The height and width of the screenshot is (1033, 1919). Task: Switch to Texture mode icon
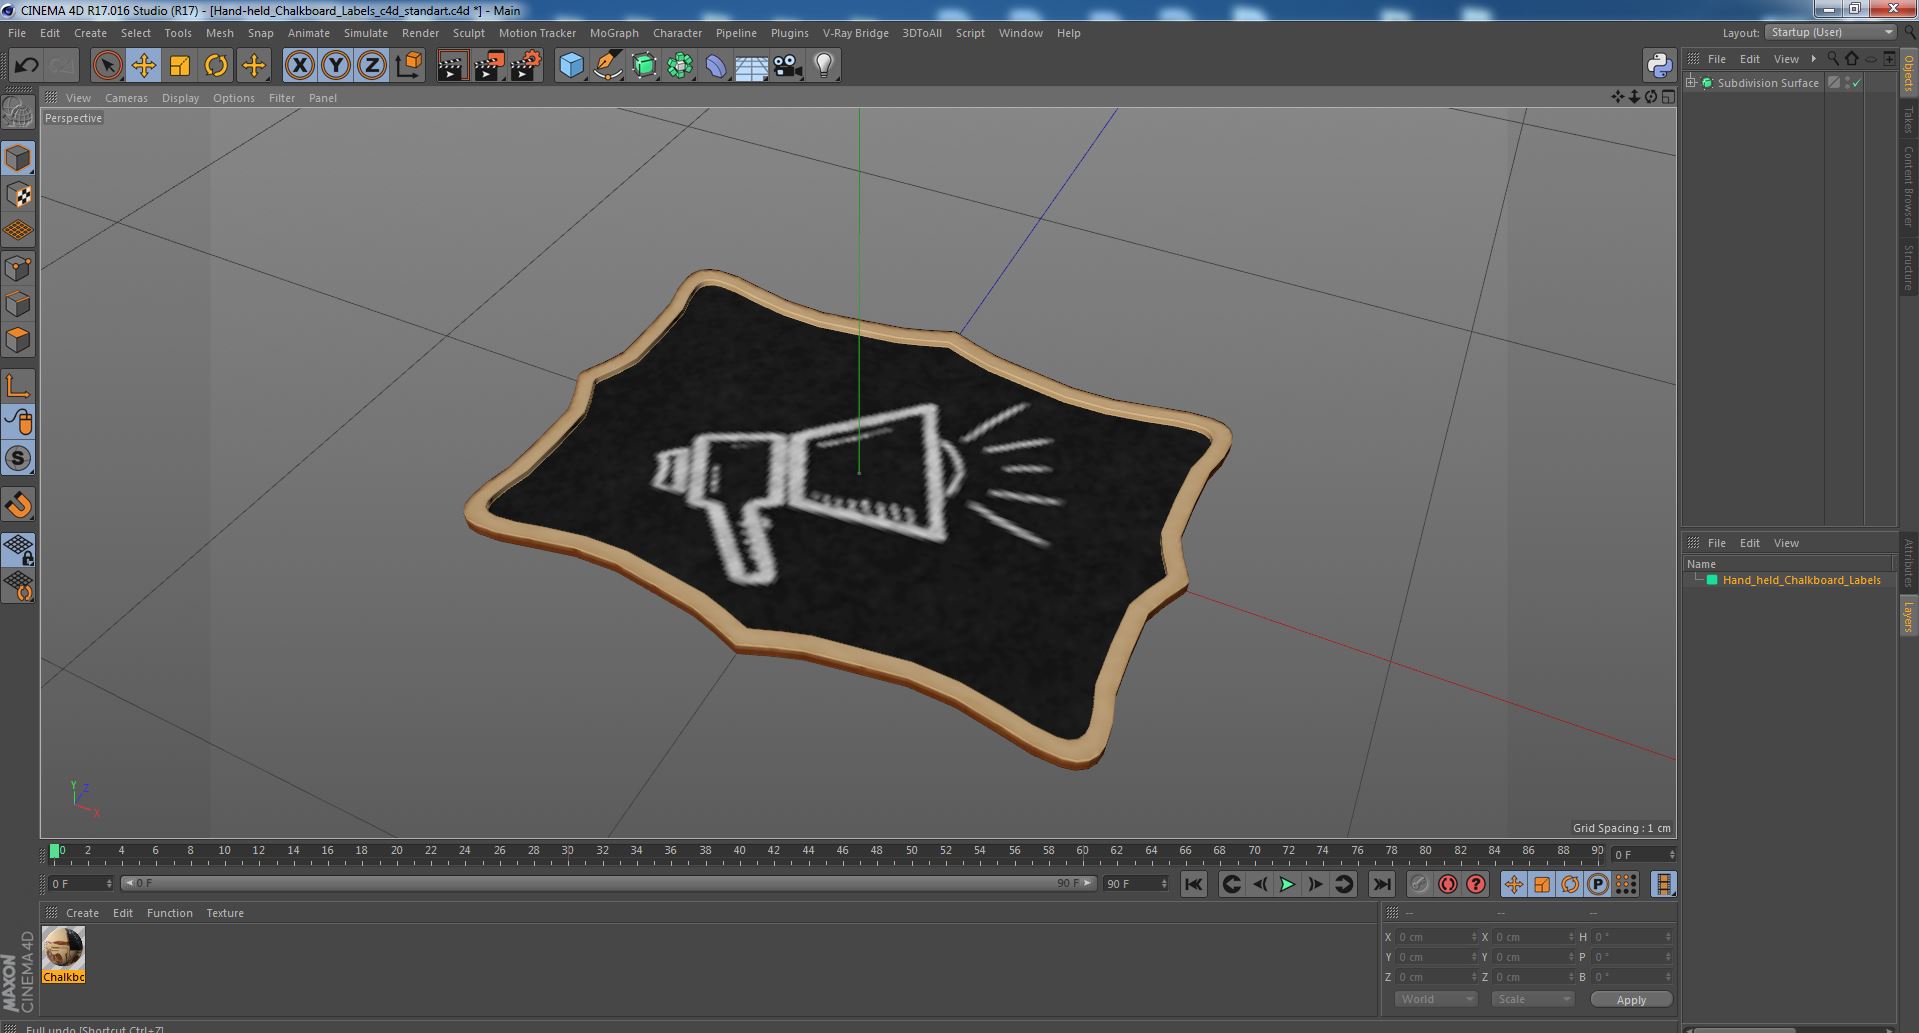[18, 194]
